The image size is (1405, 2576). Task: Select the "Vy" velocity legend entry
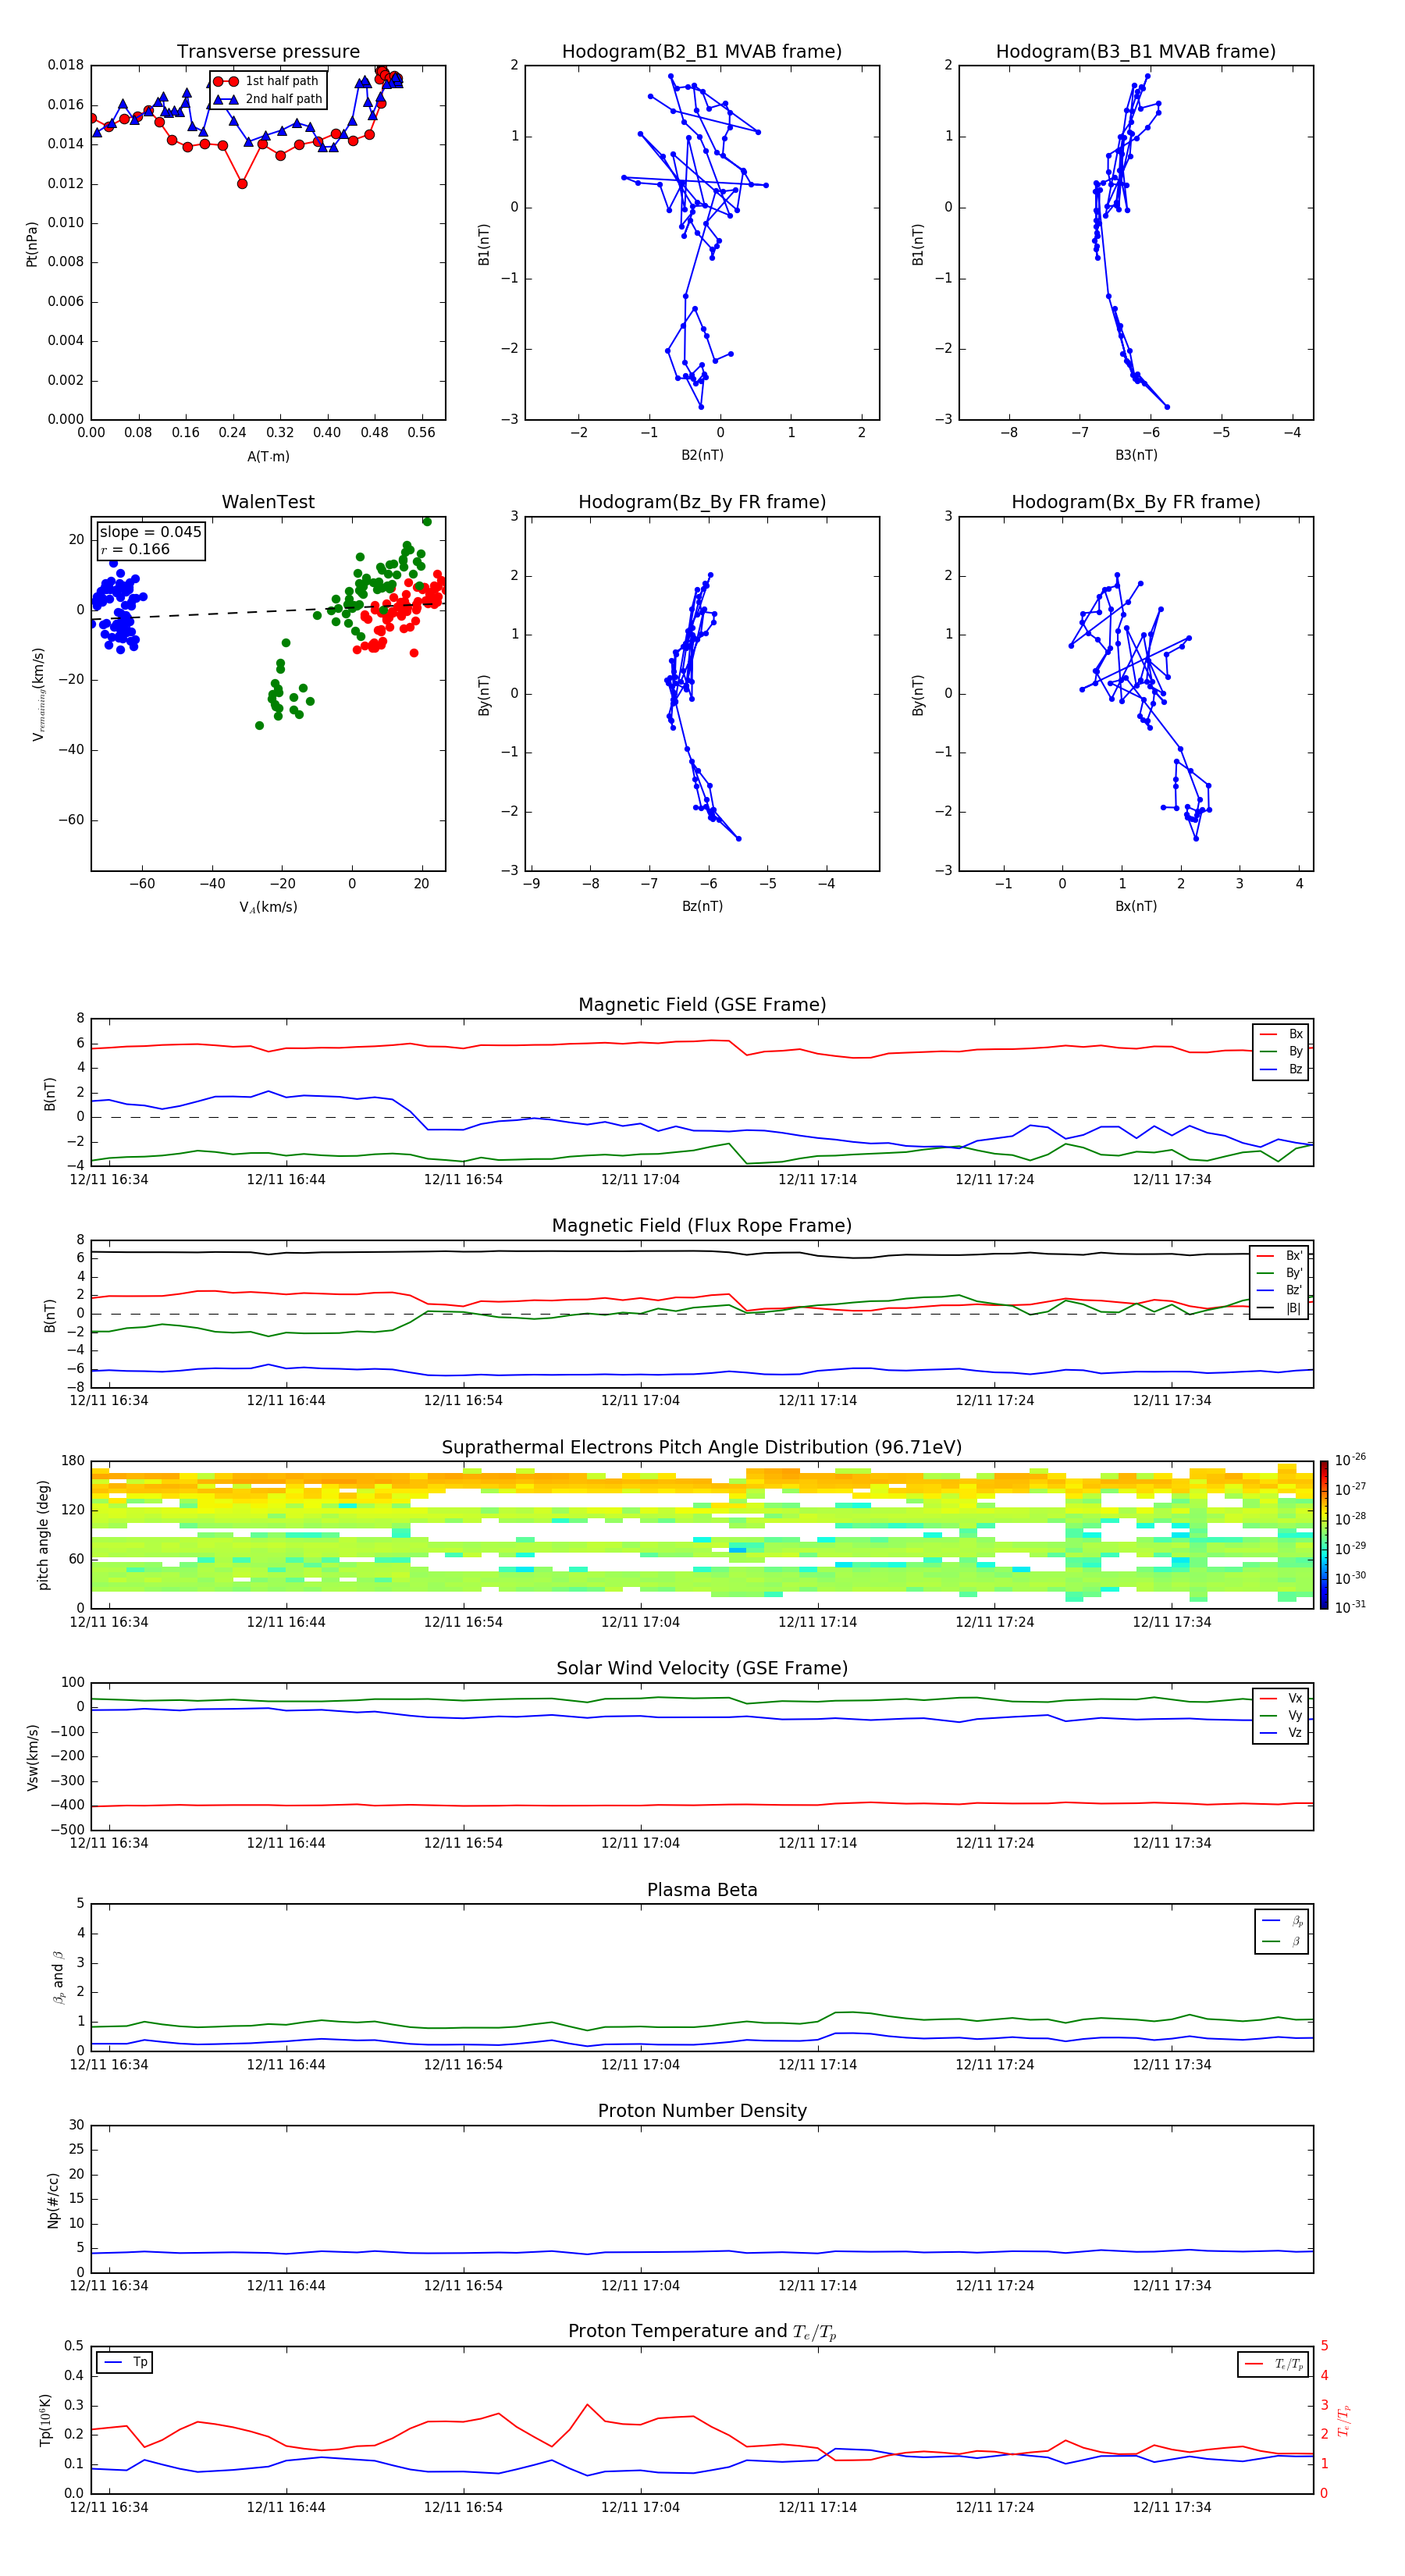[1282, 1715]
